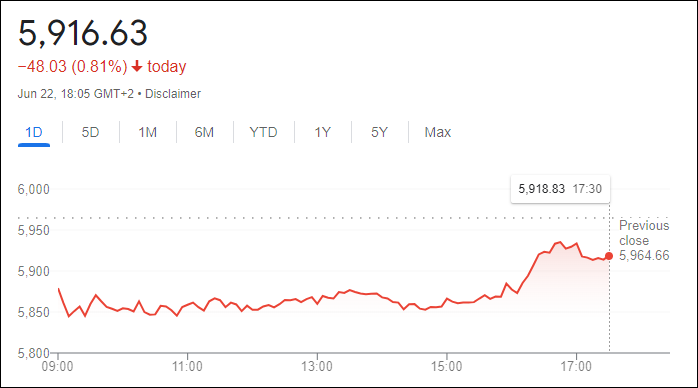Select the 1D time range tab
698x388 pixels.
click(34, 133)
